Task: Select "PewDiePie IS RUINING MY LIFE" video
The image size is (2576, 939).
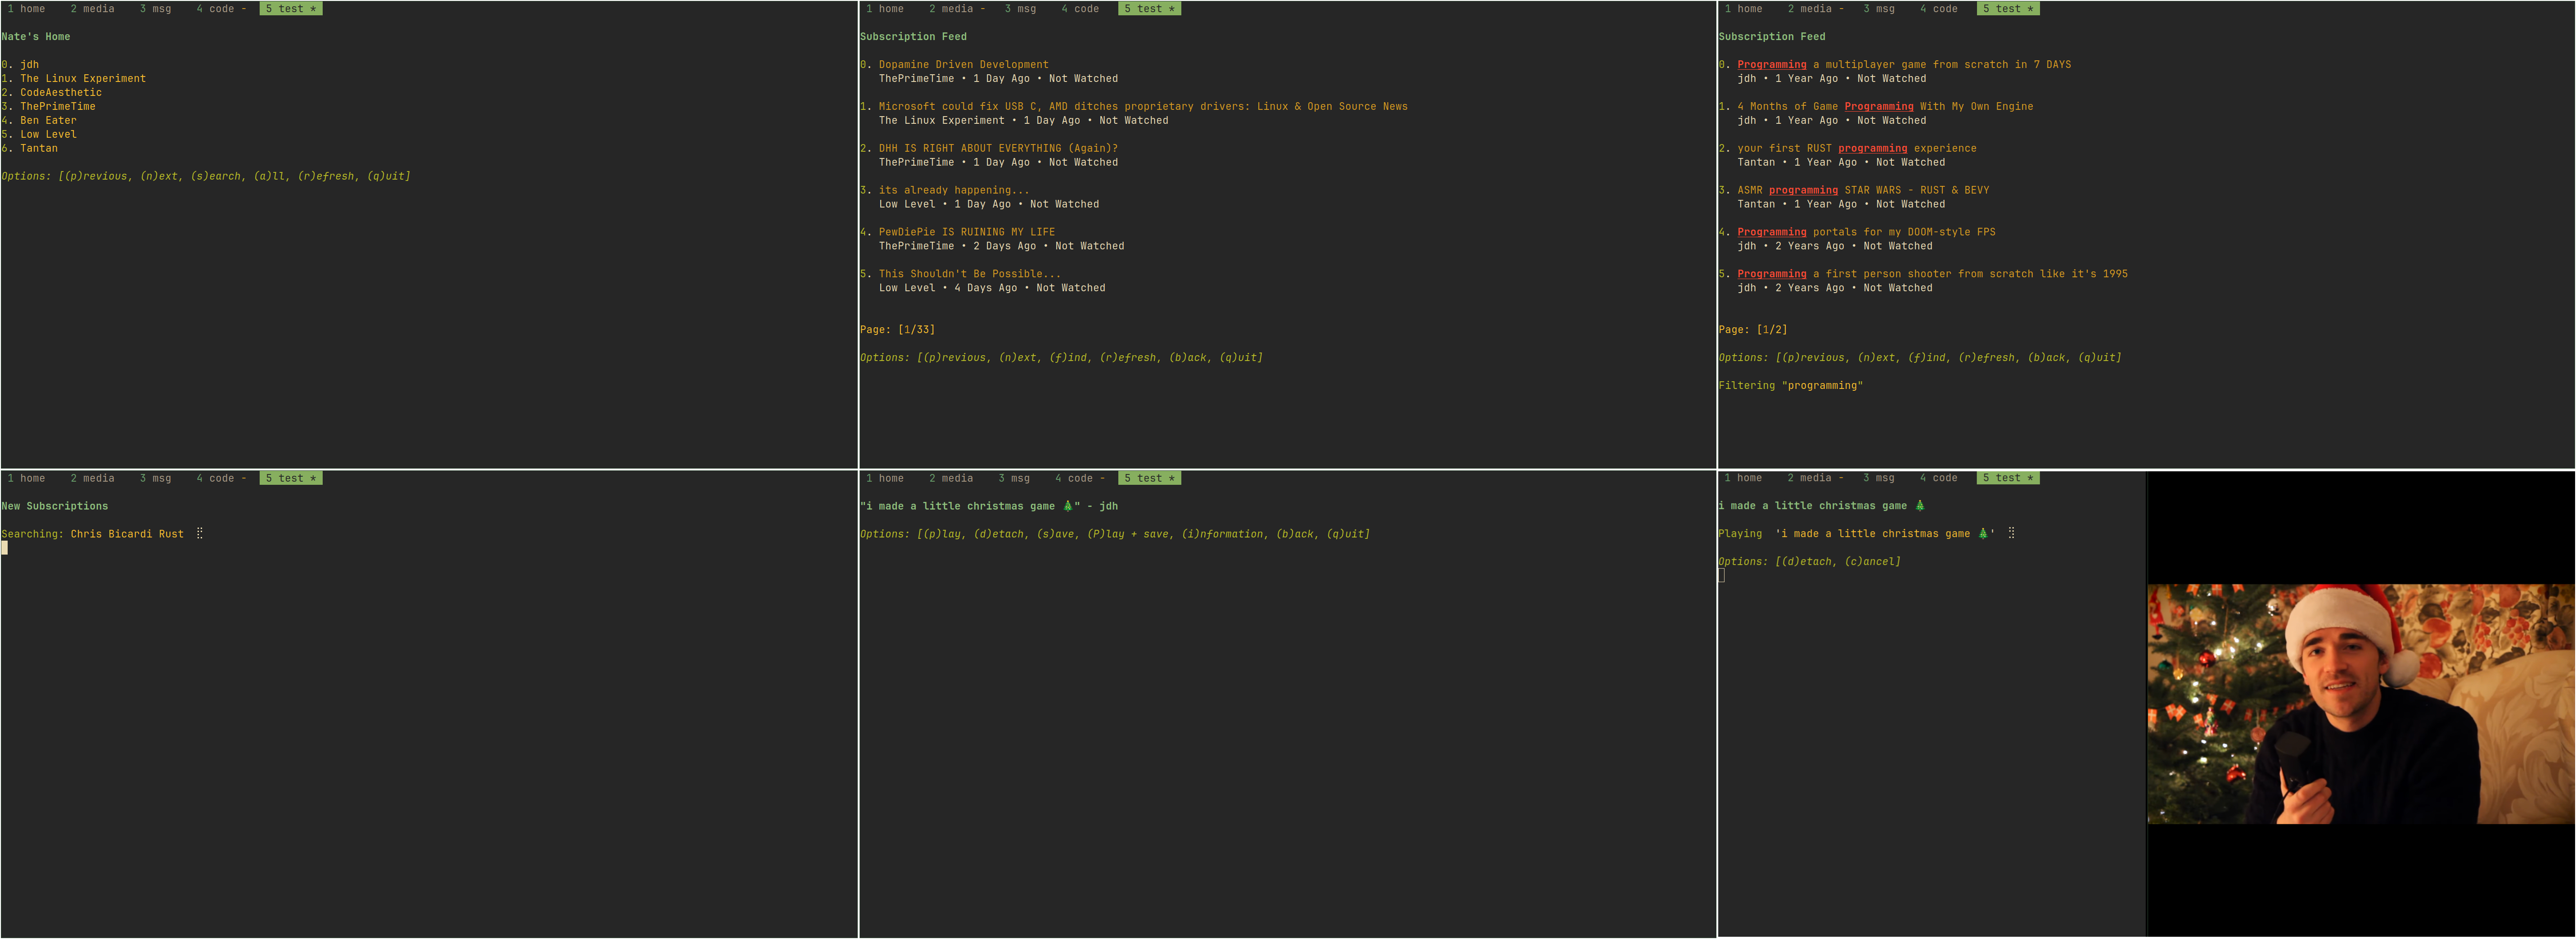Action: 966,231
